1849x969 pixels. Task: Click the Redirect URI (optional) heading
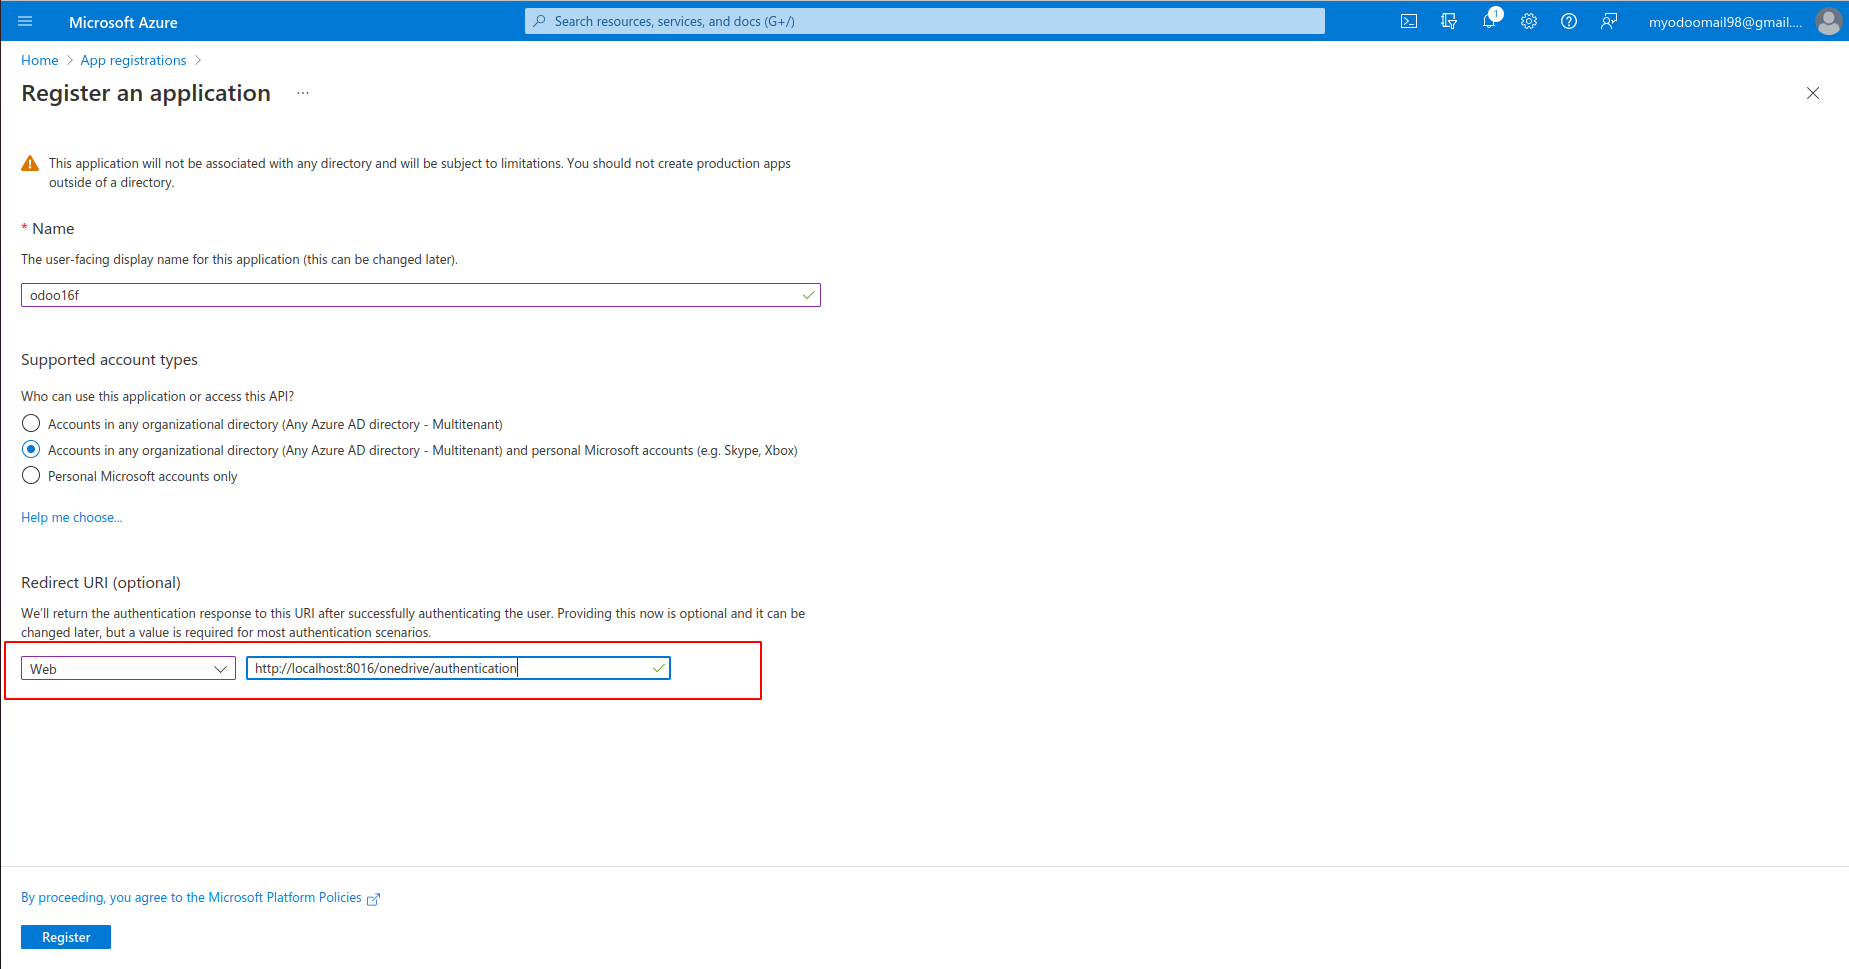[101, 583]
